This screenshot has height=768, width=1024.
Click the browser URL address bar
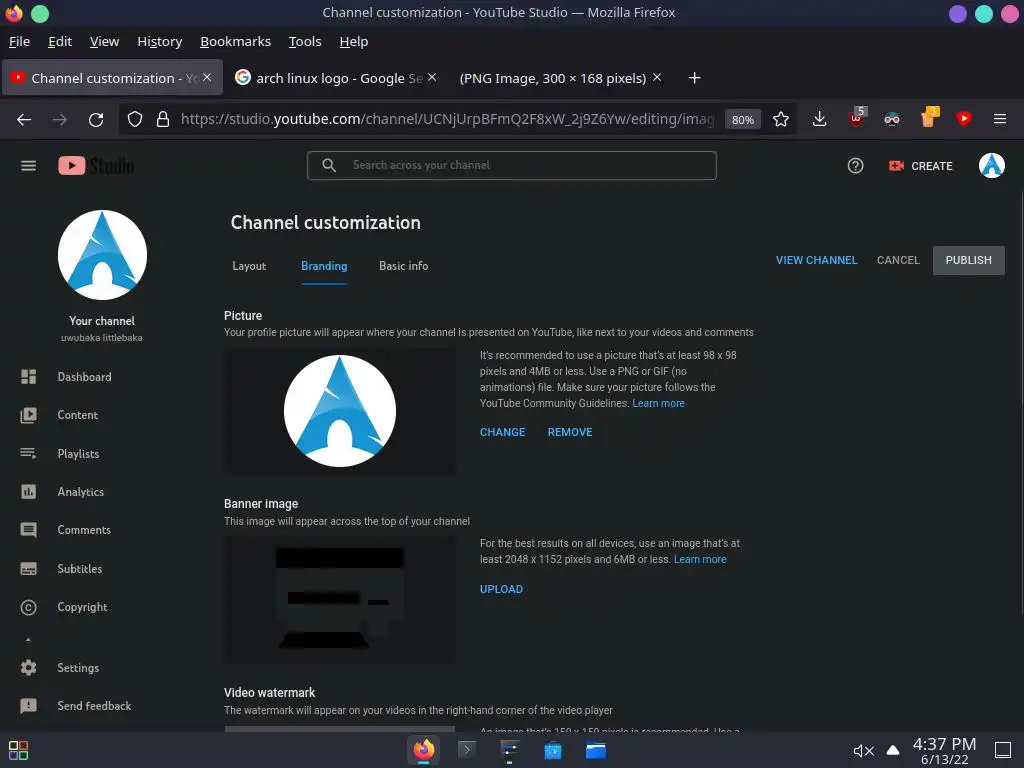pos(447,120)
